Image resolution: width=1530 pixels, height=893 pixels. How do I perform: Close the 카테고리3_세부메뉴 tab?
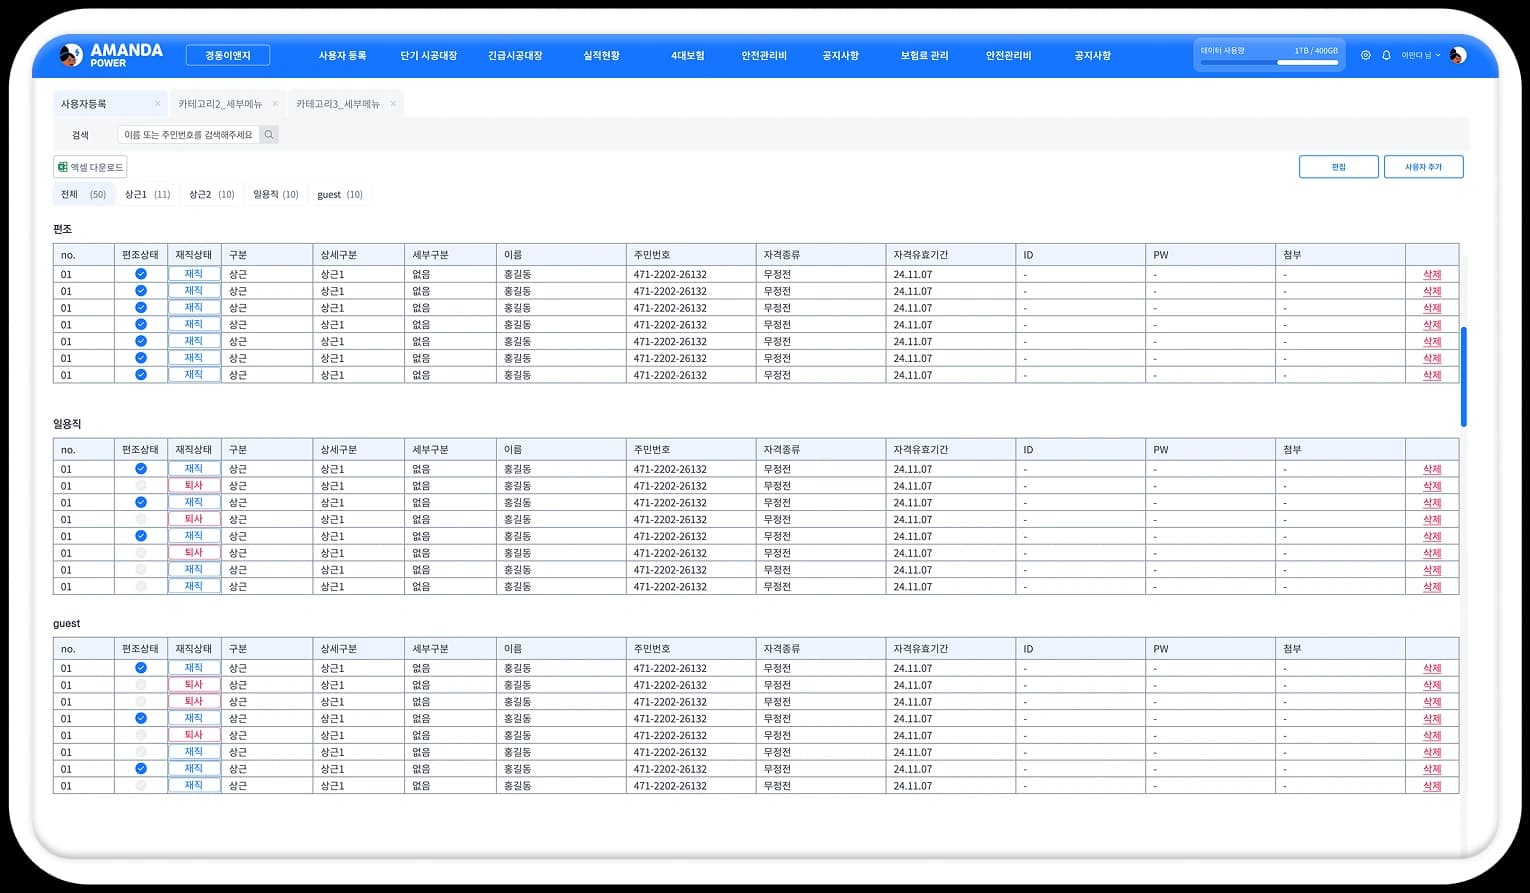click(x=393, y=104)
